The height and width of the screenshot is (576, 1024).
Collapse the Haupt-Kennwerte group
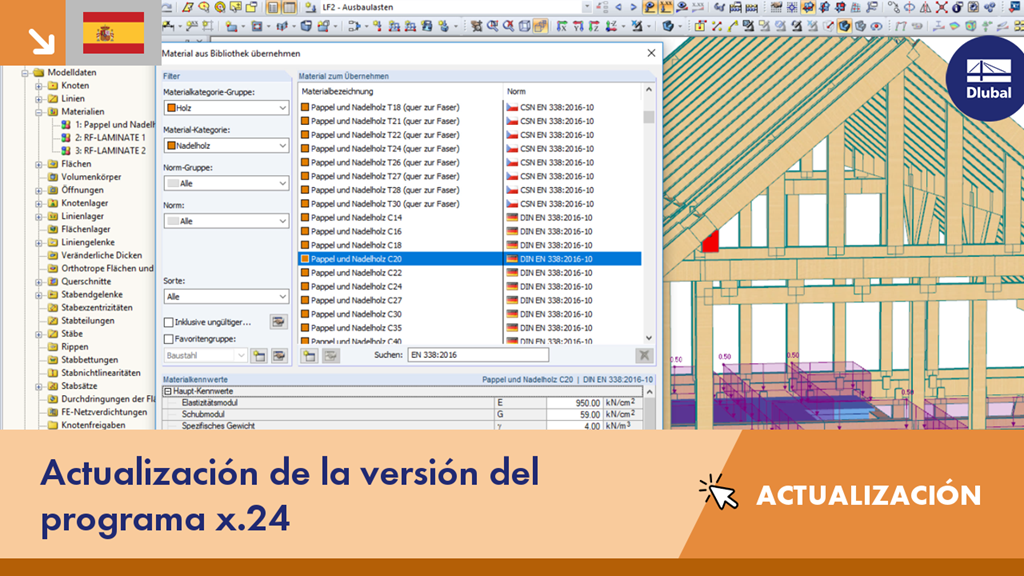coord(168,391)
